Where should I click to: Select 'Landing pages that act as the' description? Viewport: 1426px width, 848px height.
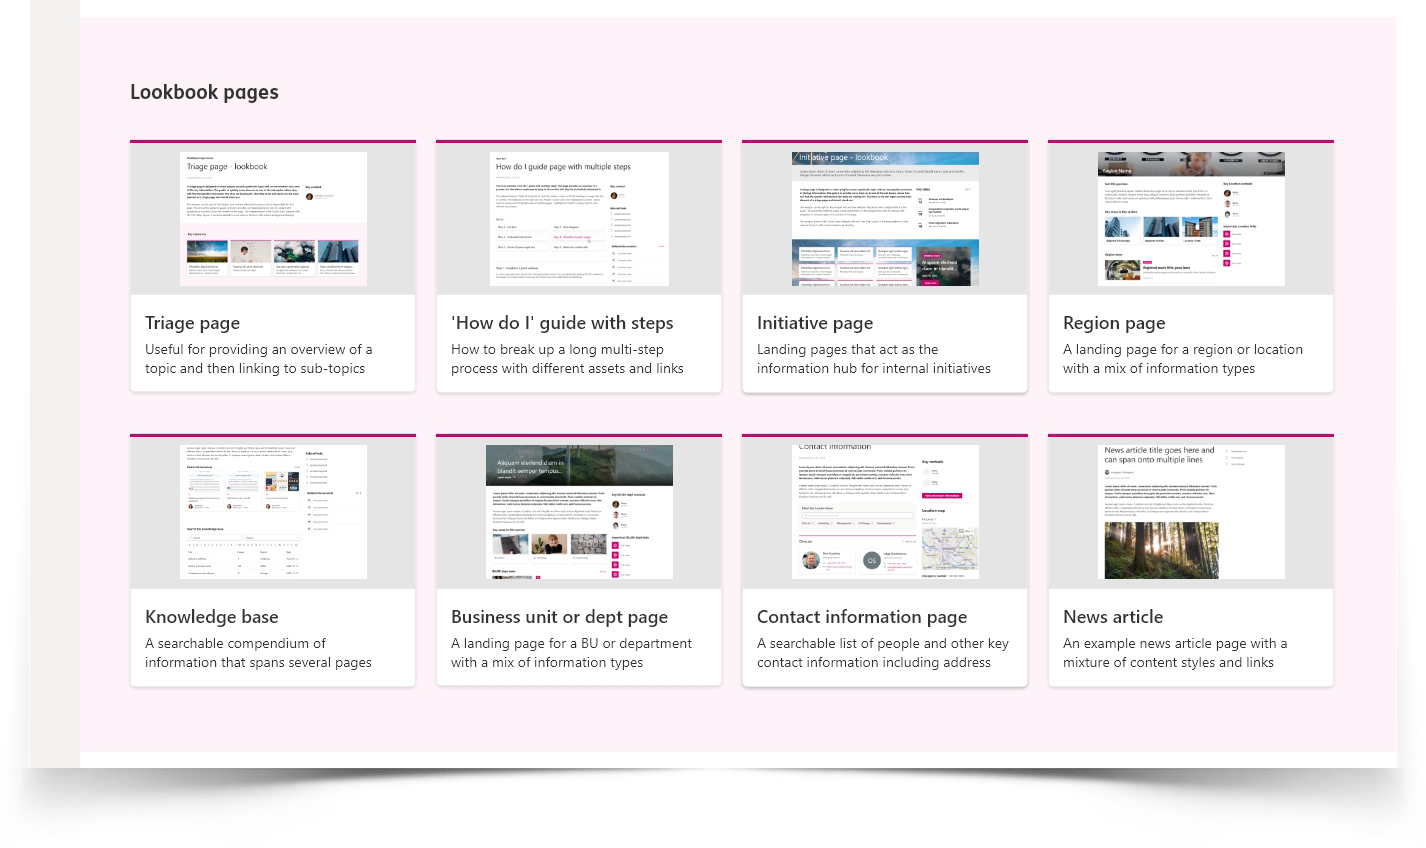click(874, 359)
